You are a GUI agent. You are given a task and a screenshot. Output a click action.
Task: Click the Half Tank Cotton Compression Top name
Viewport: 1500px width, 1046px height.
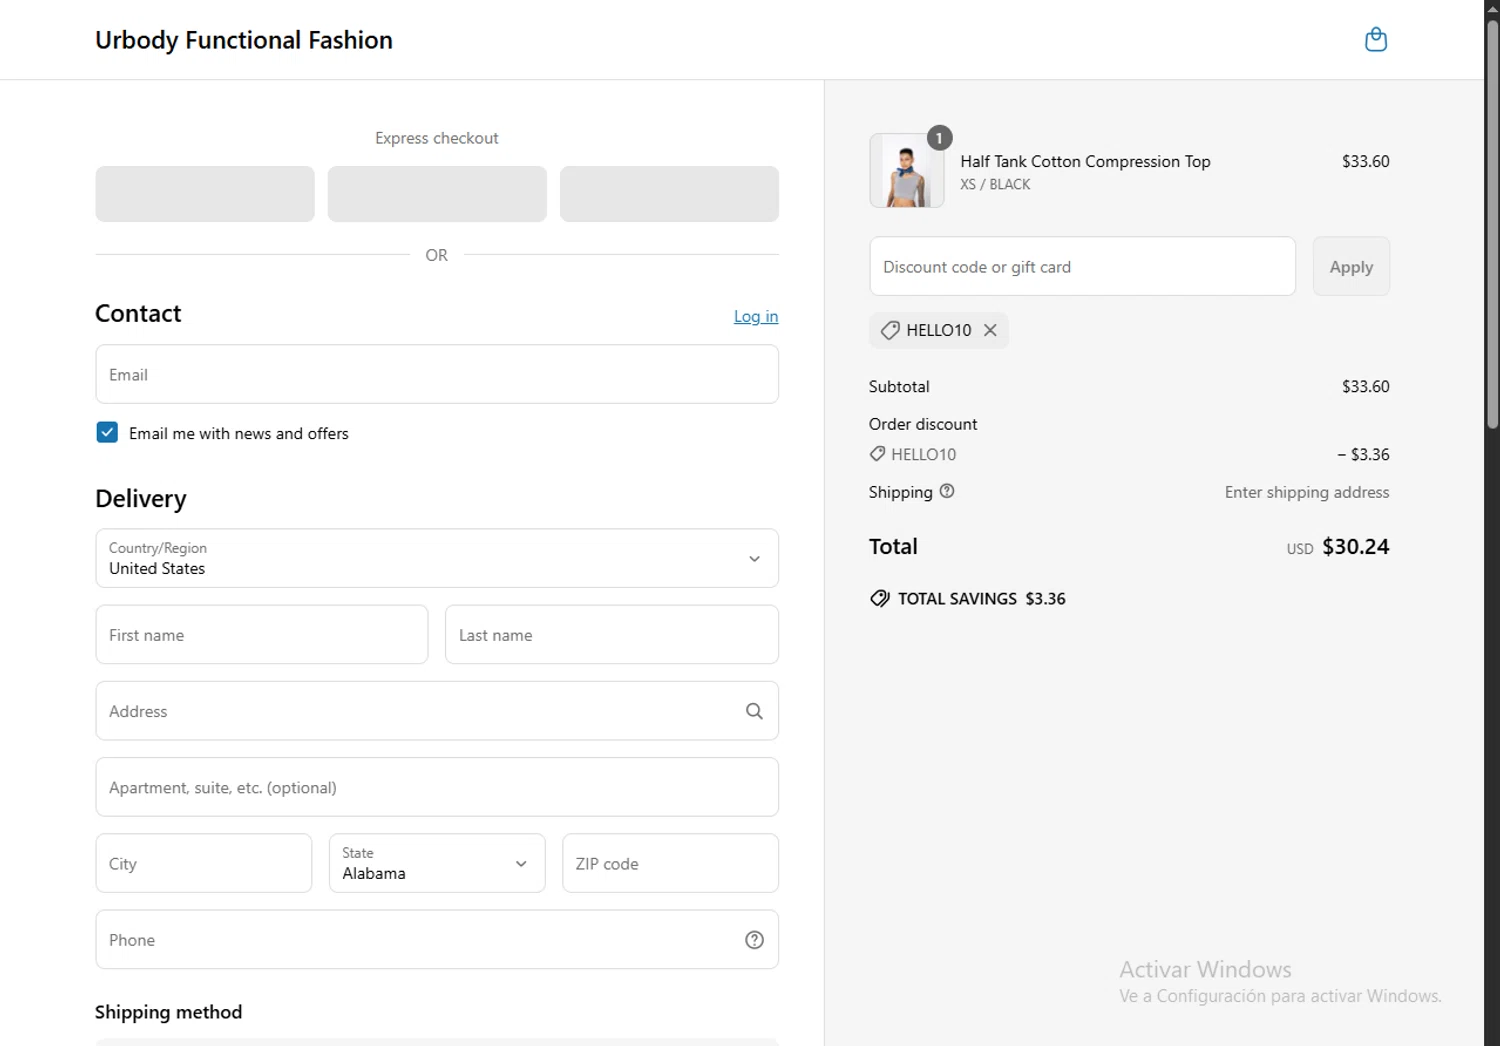click(1085, 161)
